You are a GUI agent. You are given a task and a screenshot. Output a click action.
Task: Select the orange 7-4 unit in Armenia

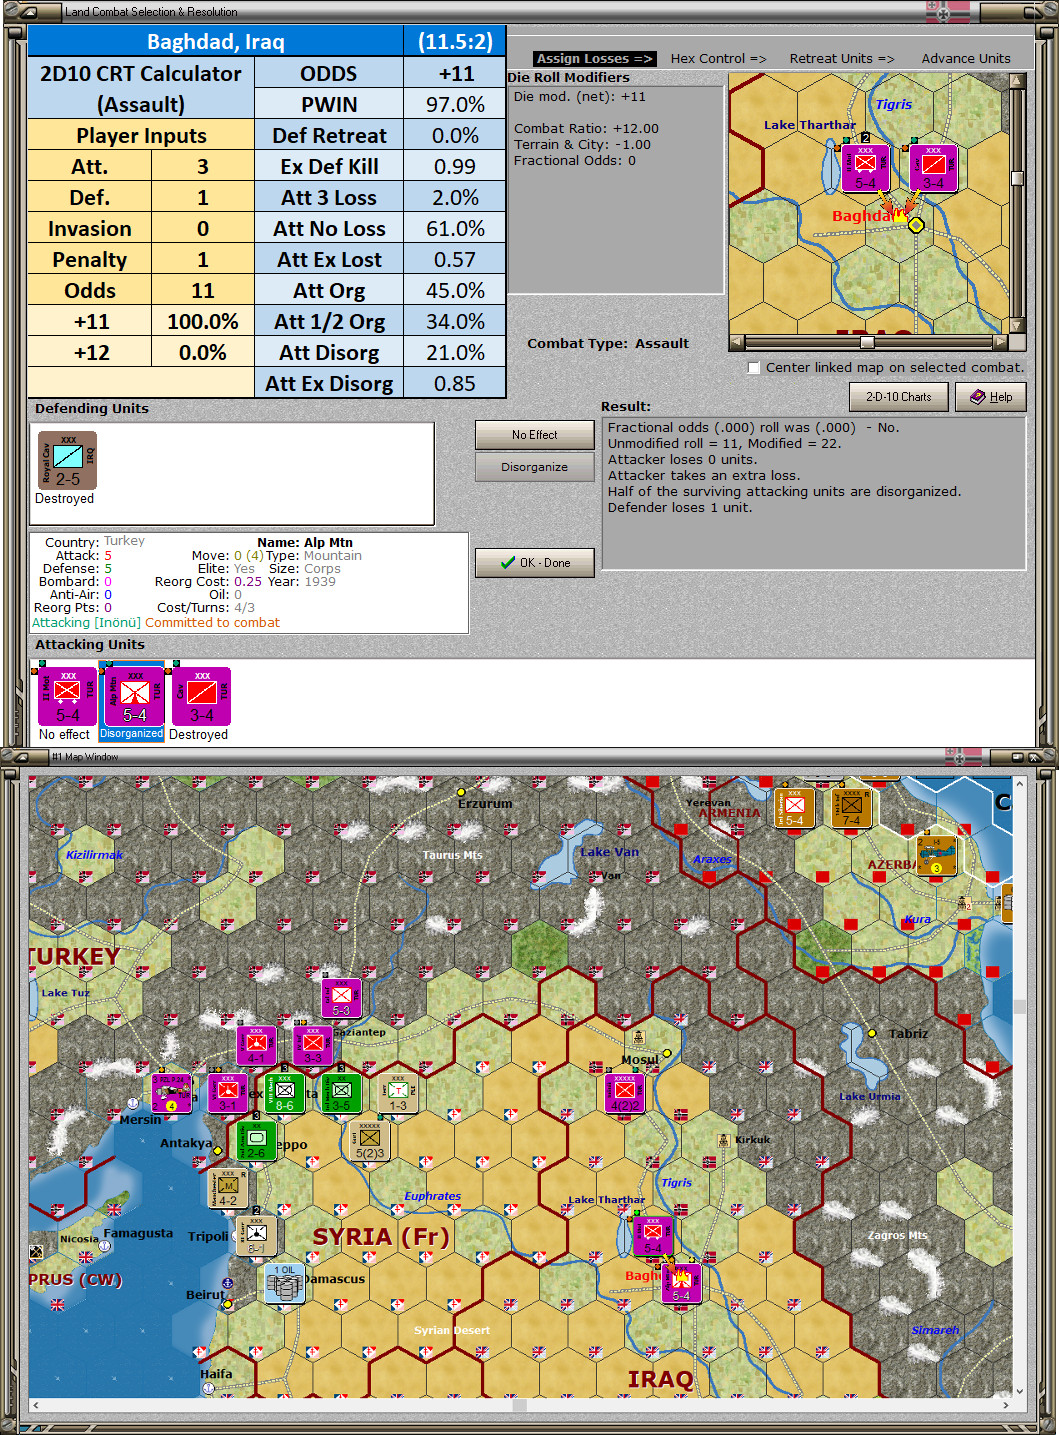851,808
